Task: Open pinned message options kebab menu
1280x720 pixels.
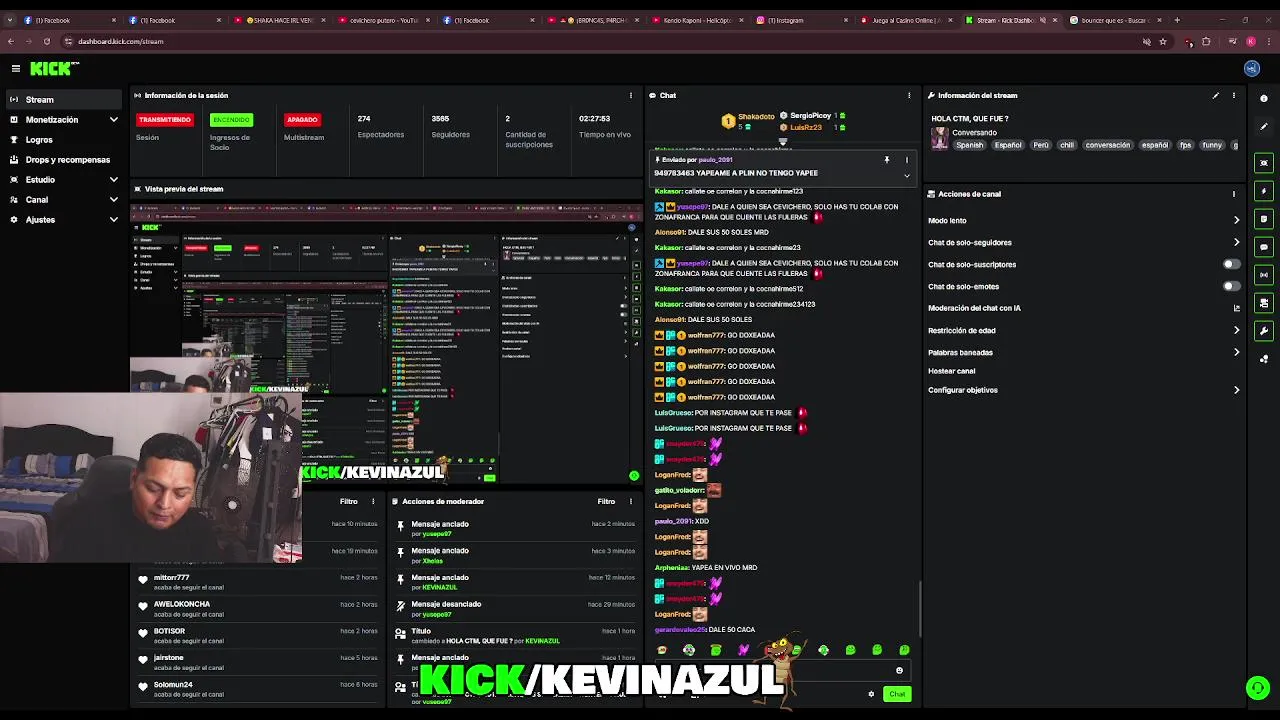Action: click(x=907, y=160)
